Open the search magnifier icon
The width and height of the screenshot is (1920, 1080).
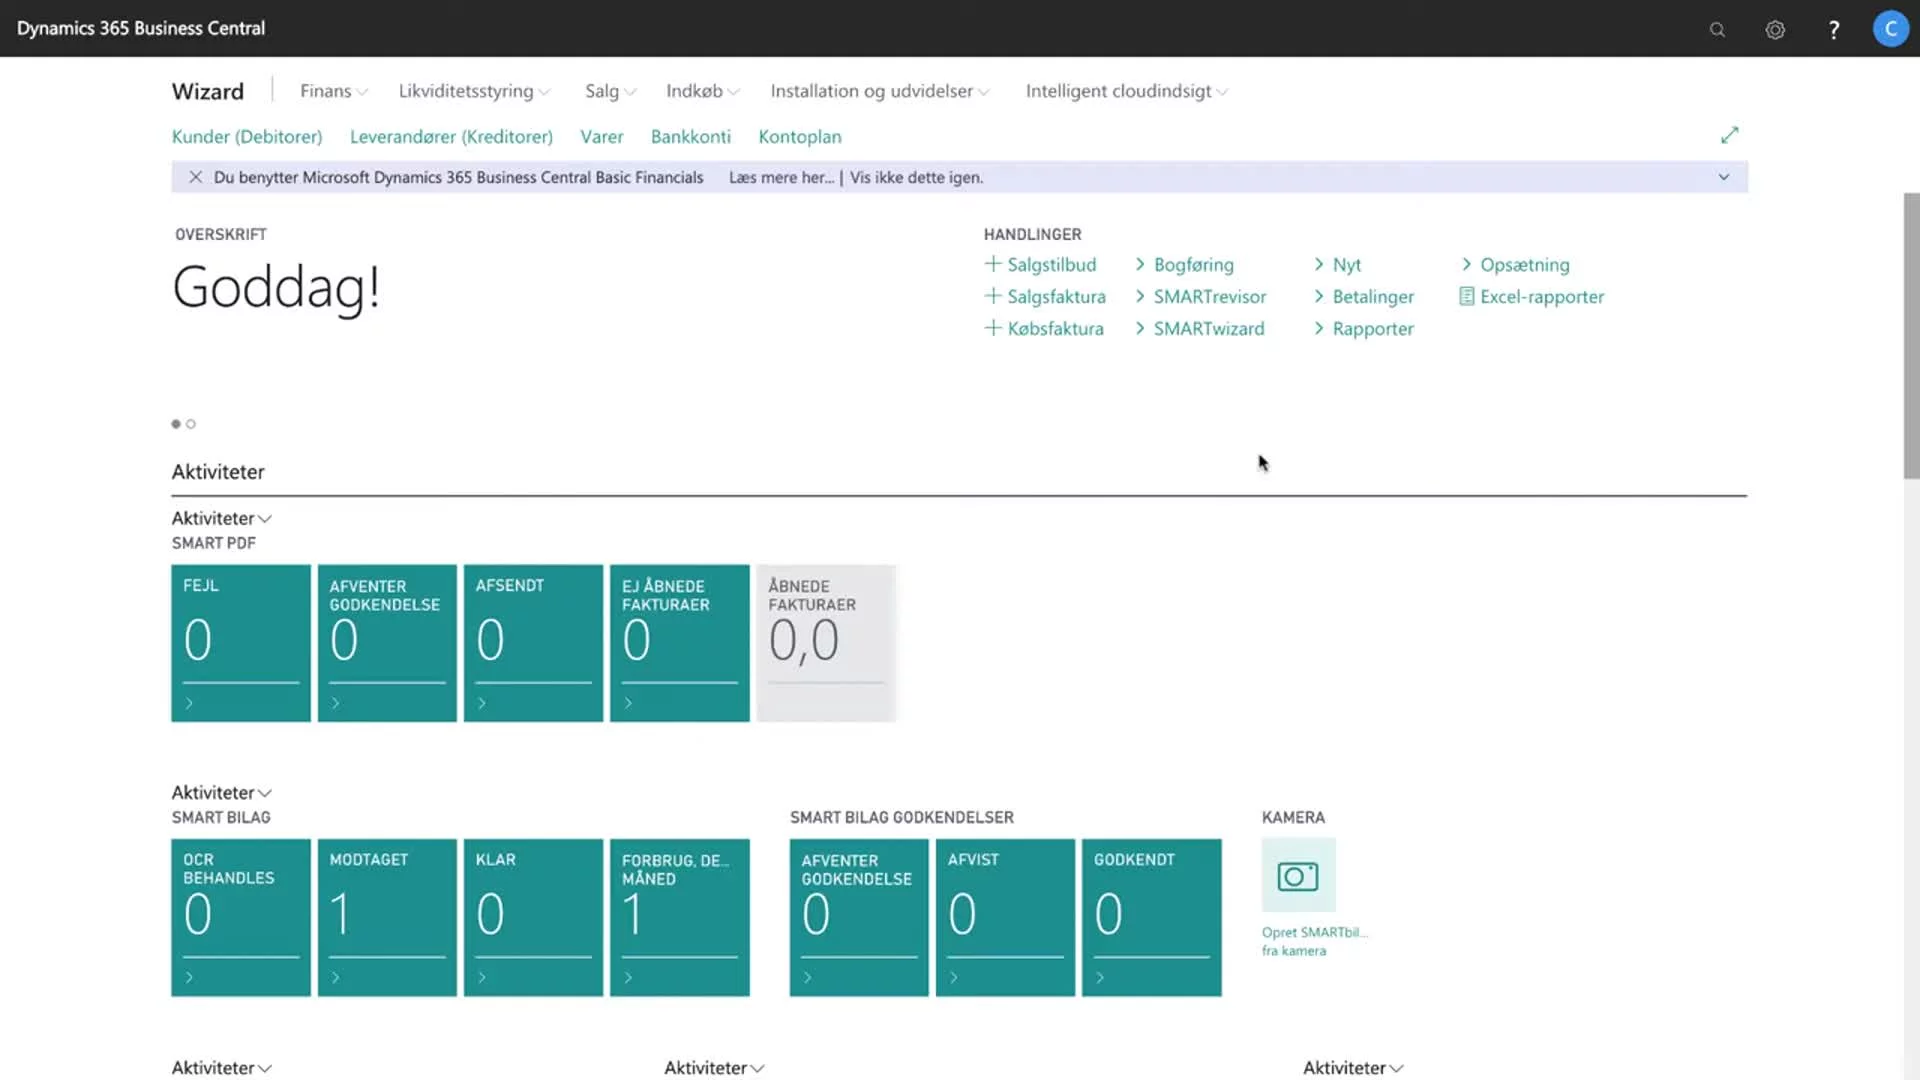pos(1717,29)
